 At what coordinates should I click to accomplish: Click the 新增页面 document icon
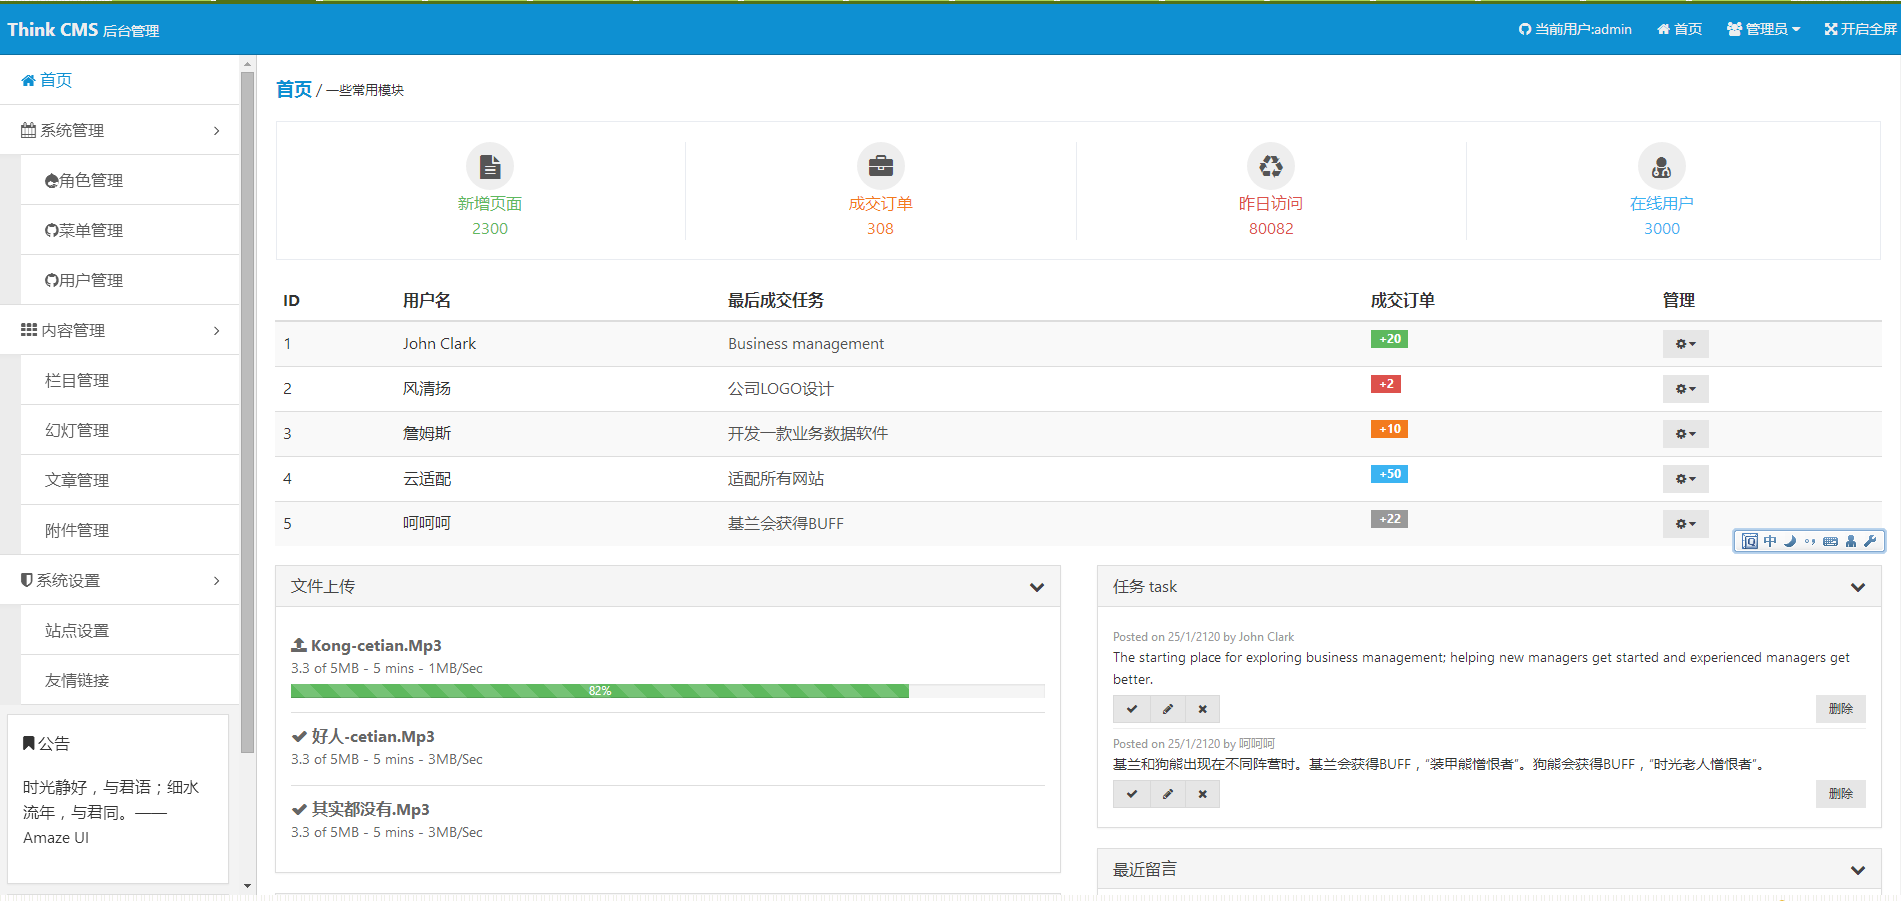(x=490, y=166)
